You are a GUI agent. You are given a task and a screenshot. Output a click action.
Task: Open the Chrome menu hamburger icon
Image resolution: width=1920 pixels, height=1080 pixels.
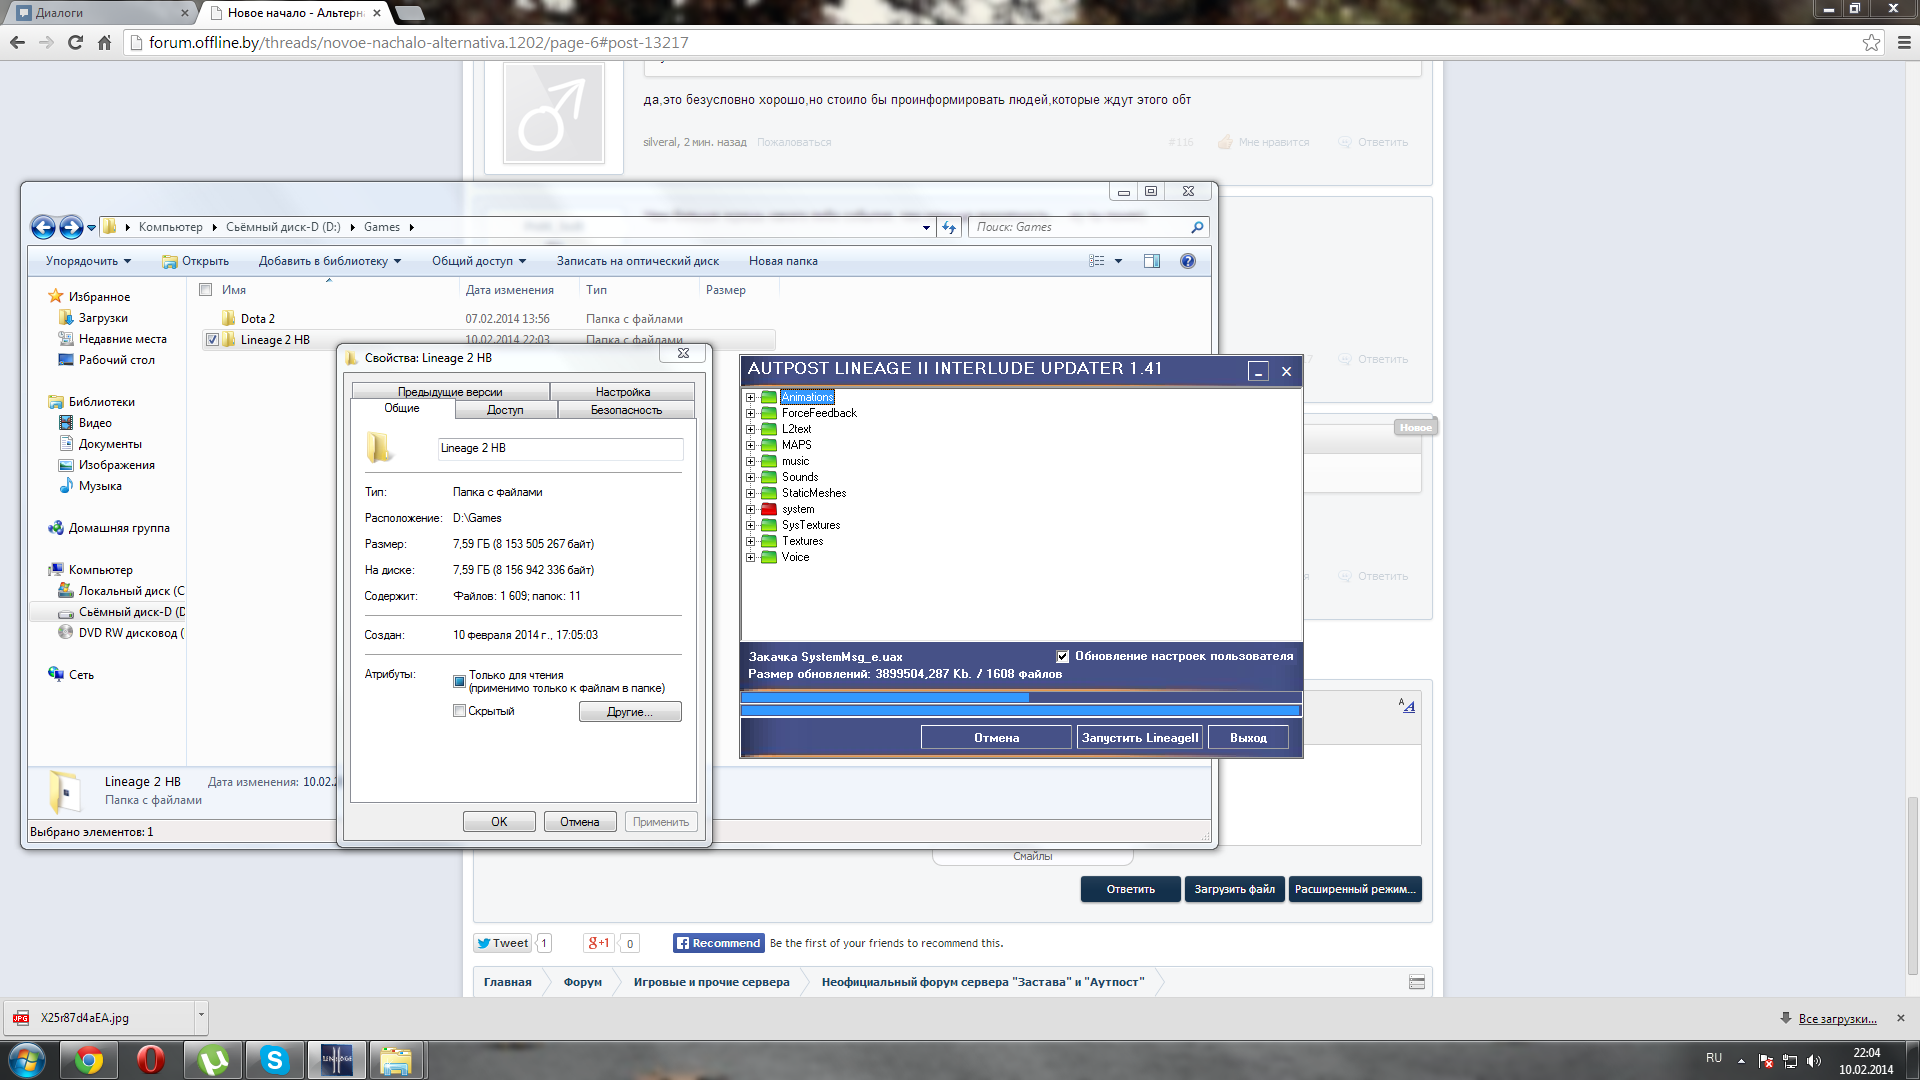point(1904,42)
